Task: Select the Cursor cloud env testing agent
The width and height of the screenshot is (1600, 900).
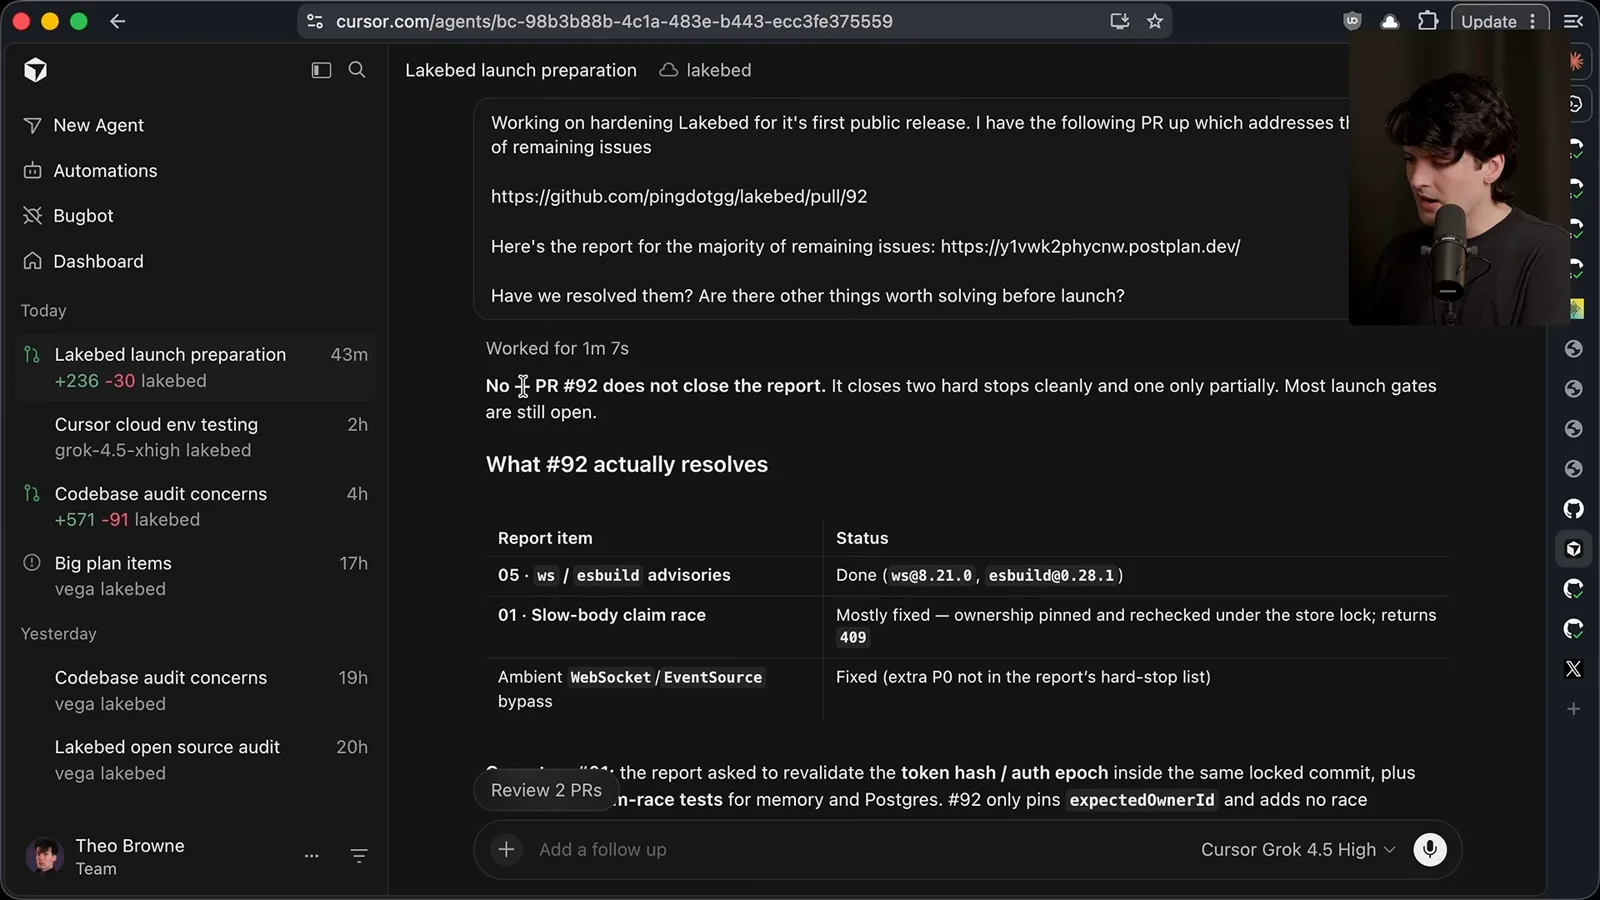Action: 195,437
